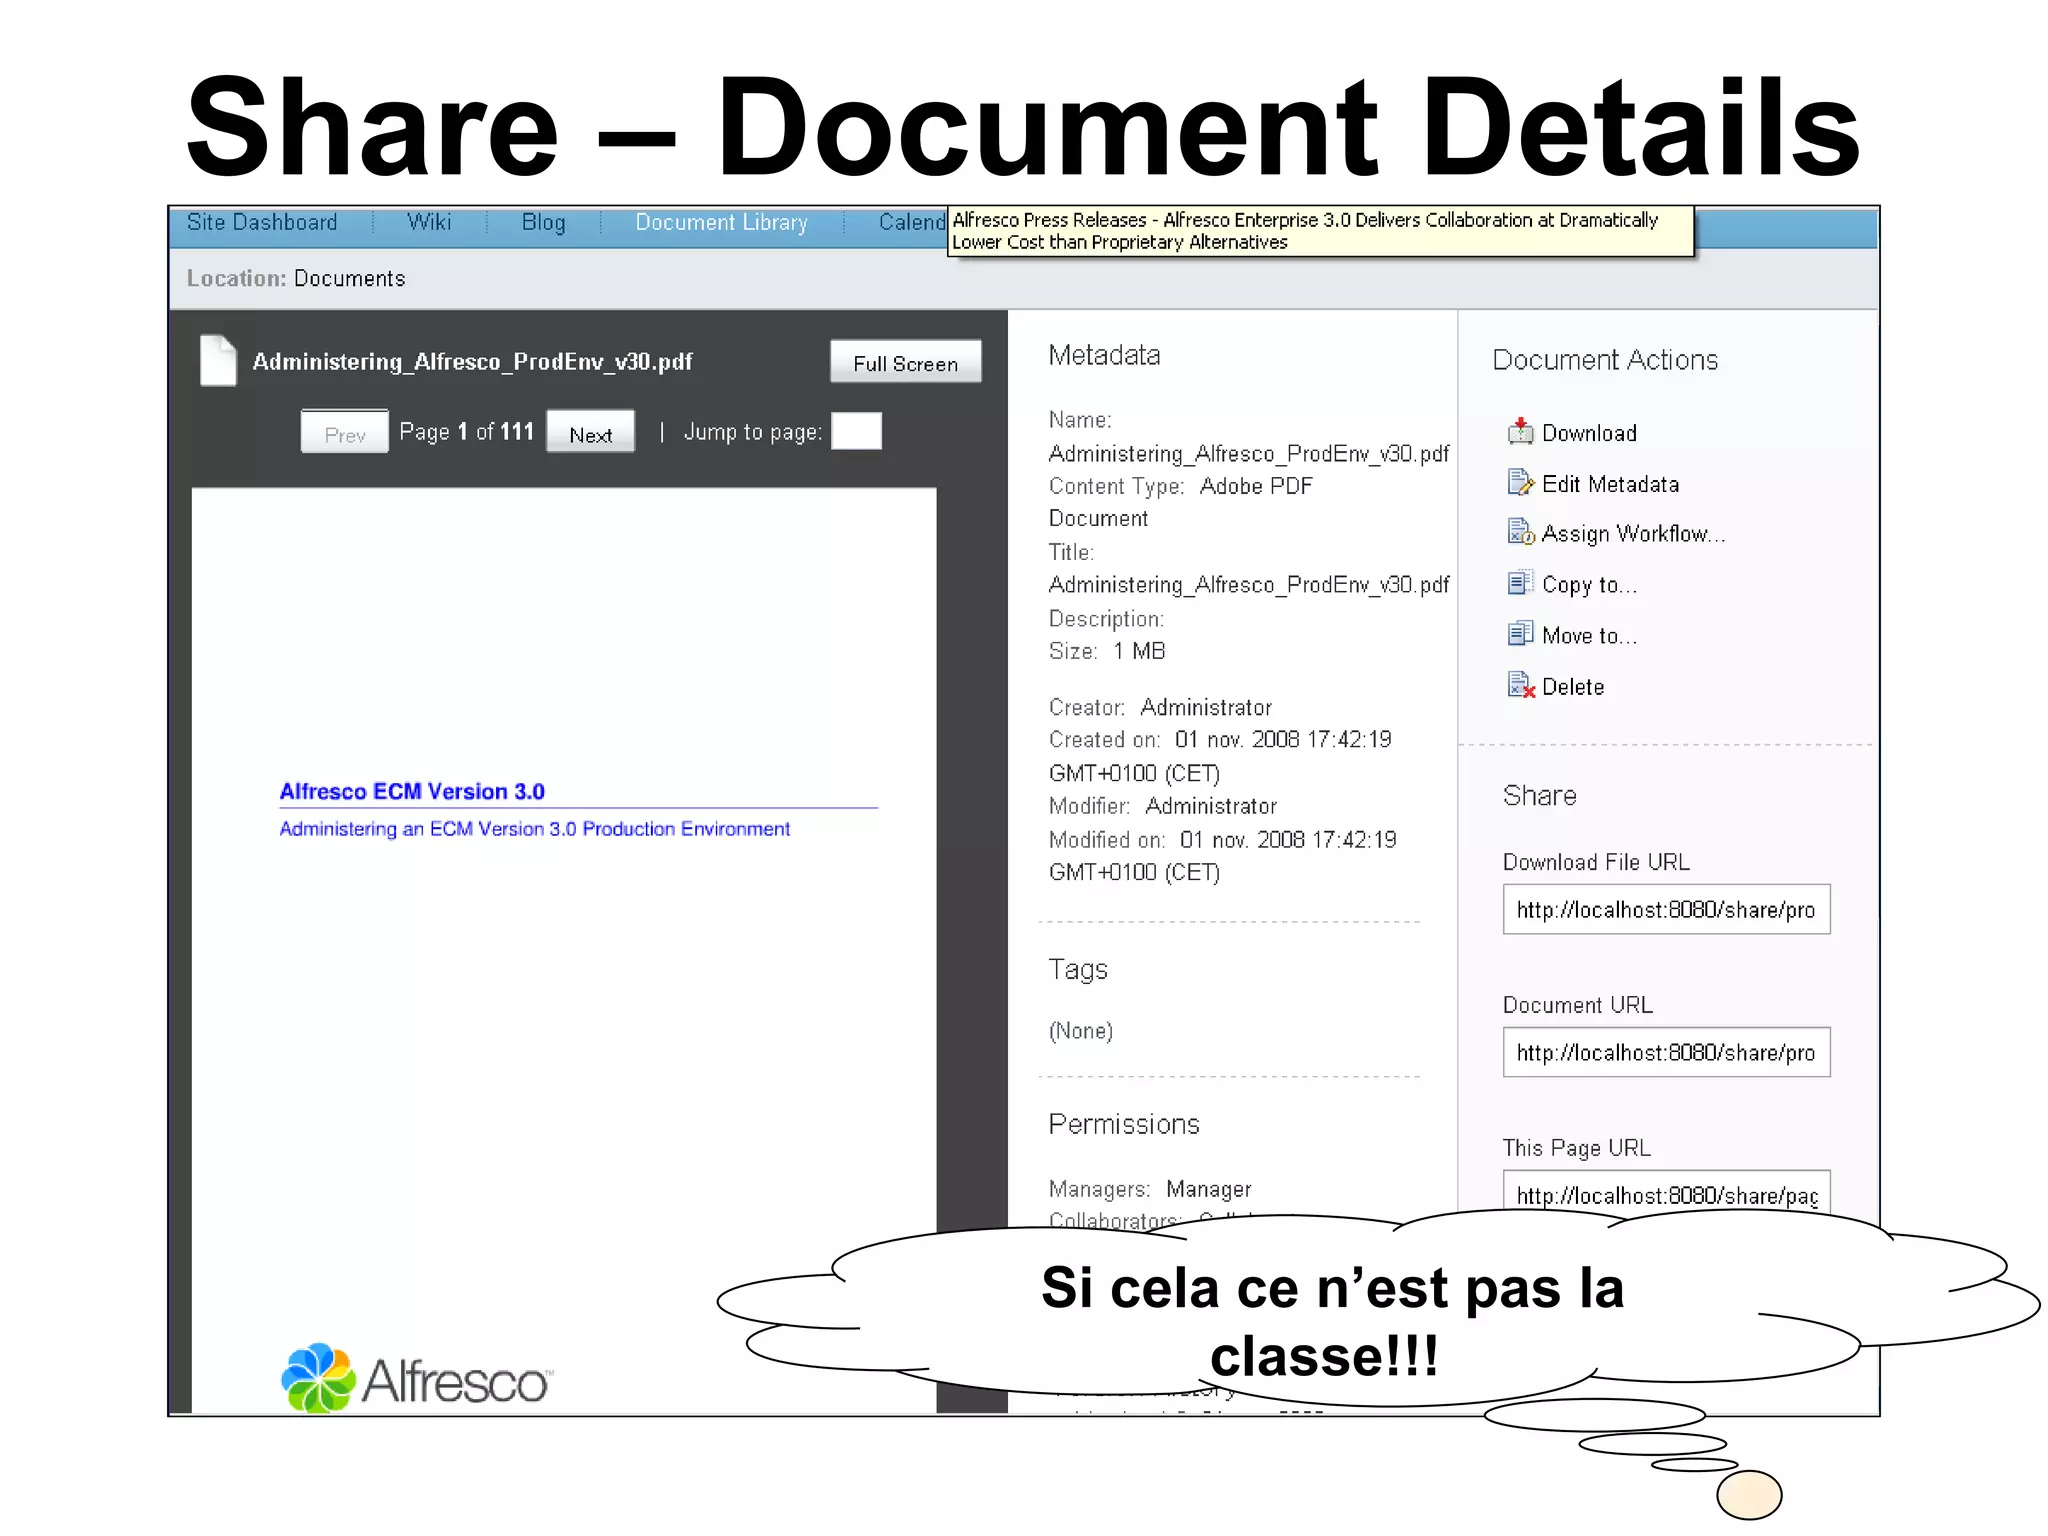Open the Wiki tab
The image size is (2048, 1536).
coord(429,222)
